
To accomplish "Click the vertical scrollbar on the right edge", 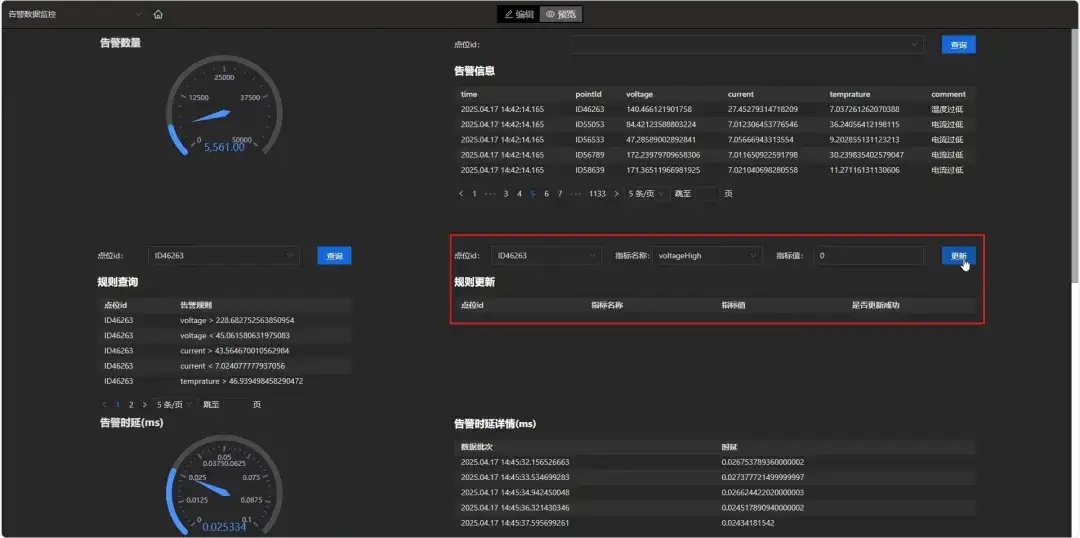I will pyautogui.click(x=1074, y=155).
